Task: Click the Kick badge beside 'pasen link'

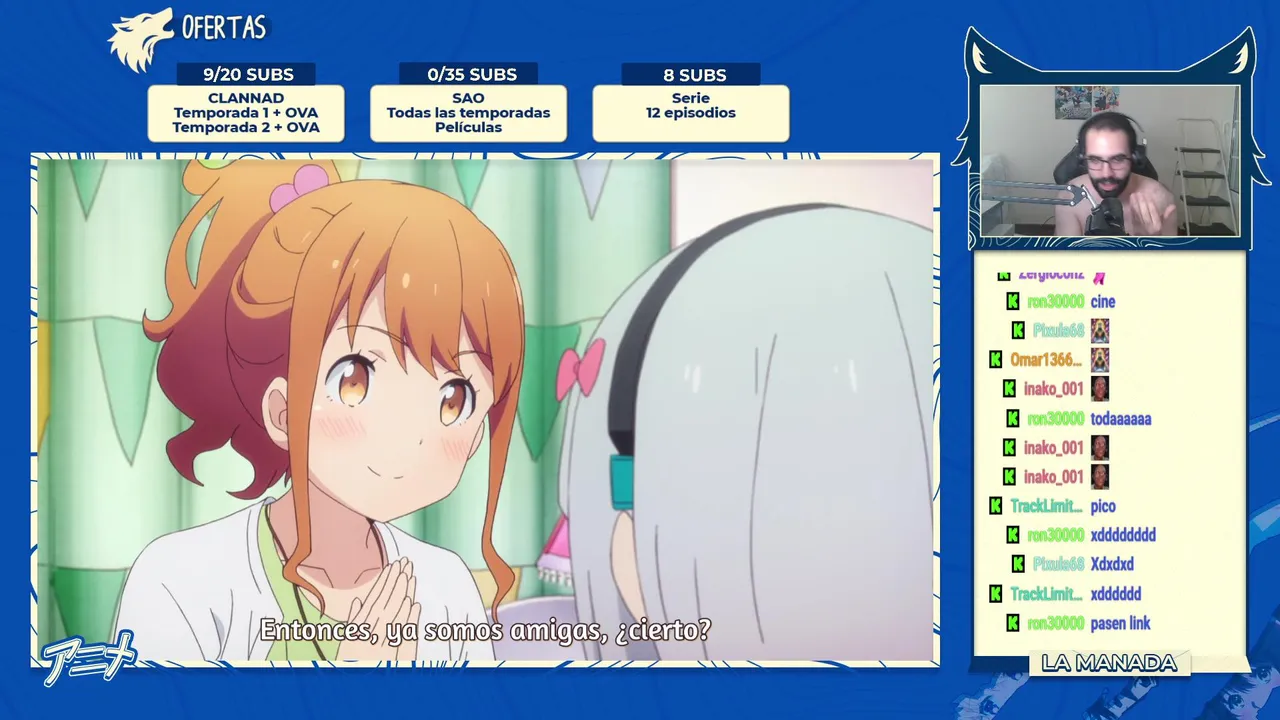Action: click(1012, 623)
